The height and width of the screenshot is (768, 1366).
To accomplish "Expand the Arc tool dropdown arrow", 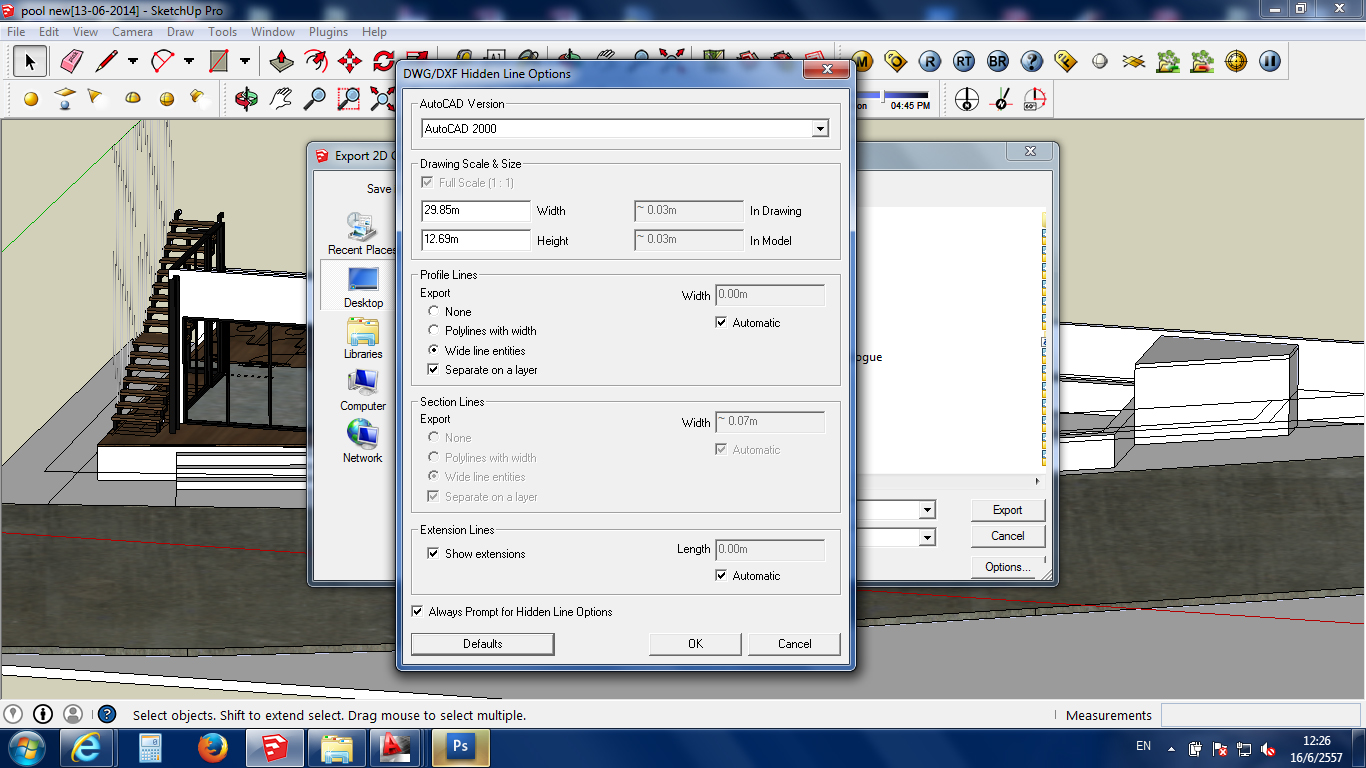I will click(189, 62).
